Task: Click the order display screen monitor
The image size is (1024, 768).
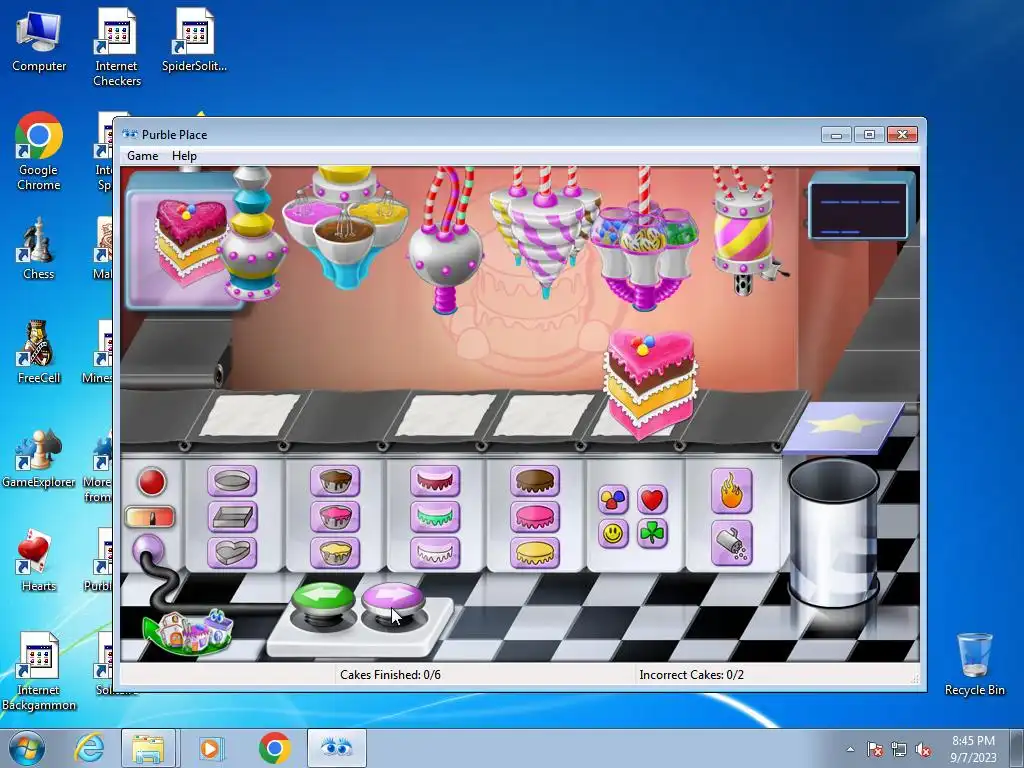Action: tap(861, 209)
